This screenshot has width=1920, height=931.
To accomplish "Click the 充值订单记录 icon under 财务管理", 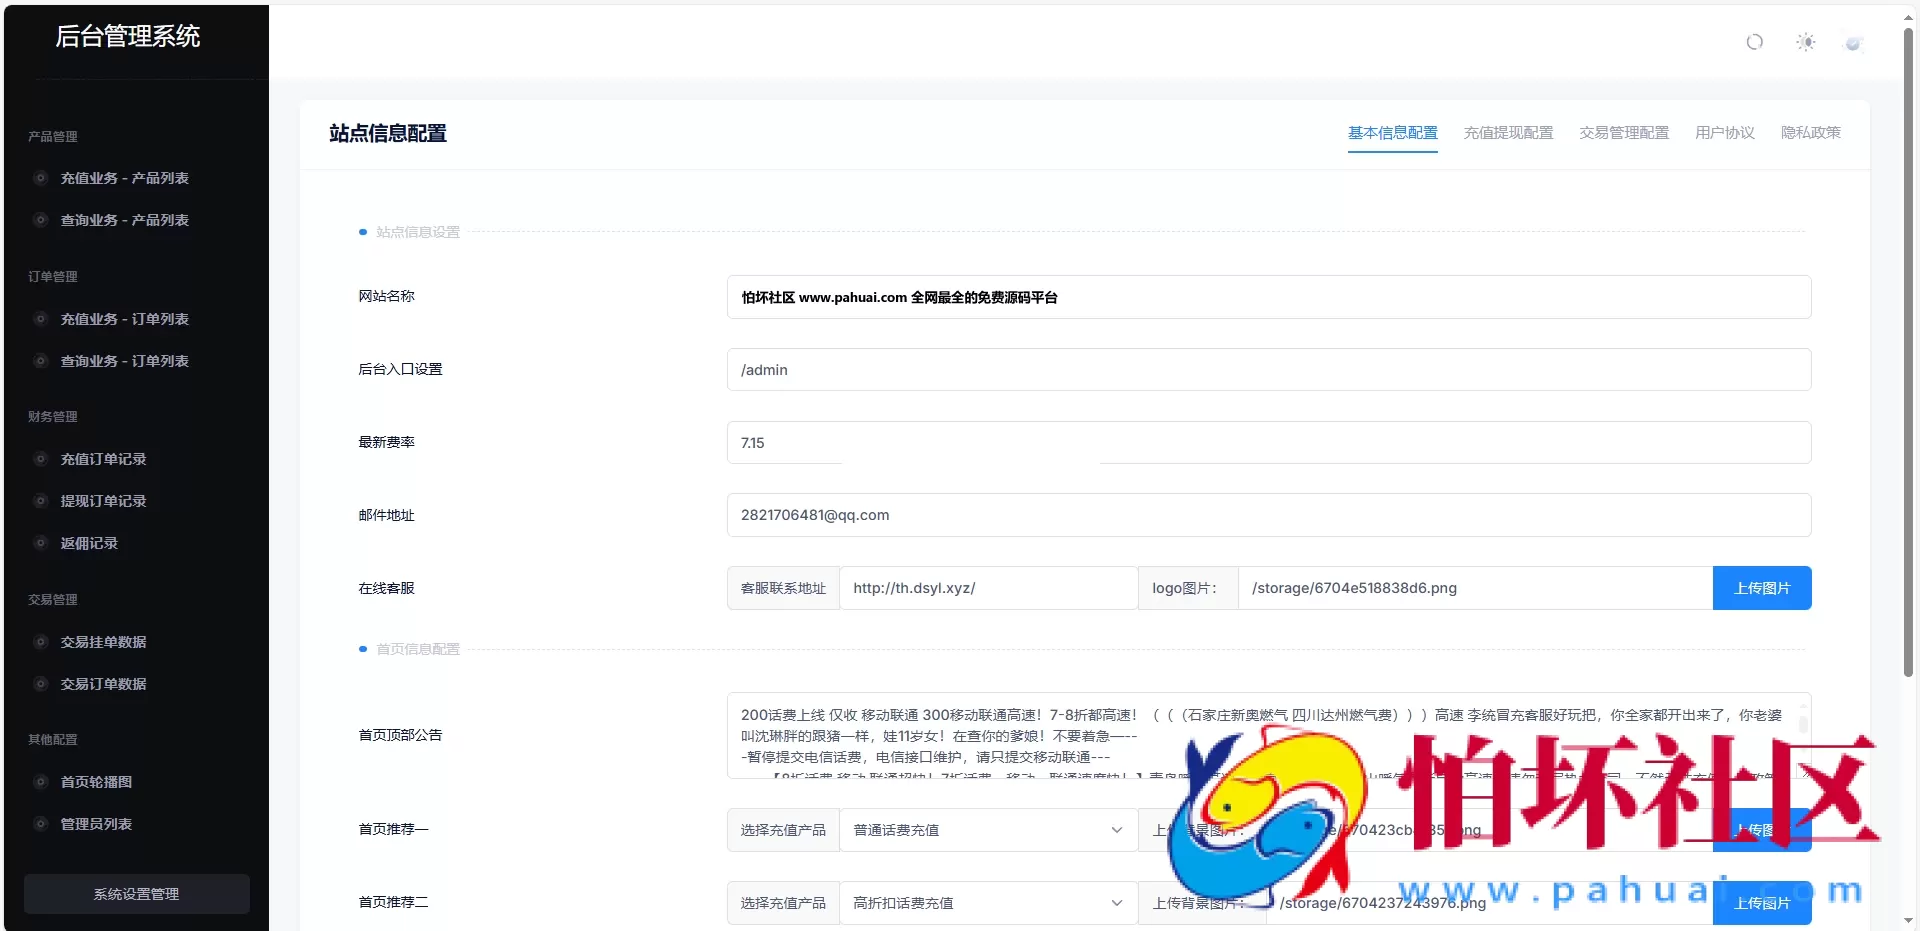I will (x=41, y=459).
